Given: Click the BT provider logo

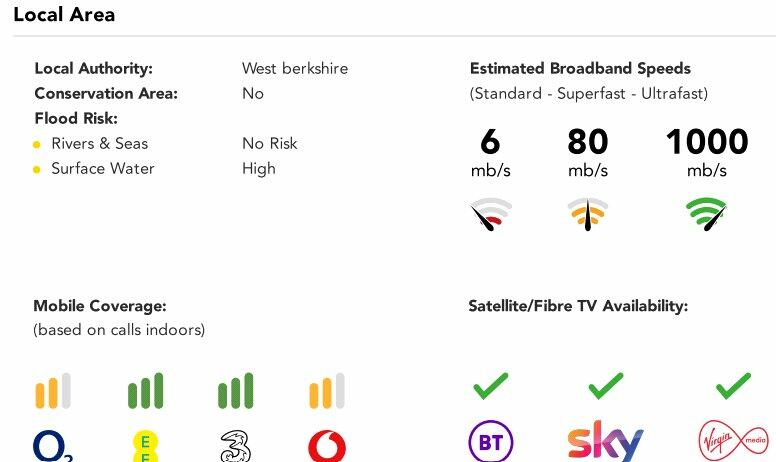Looking at the screenshot, I should click(x=491, y=442).
